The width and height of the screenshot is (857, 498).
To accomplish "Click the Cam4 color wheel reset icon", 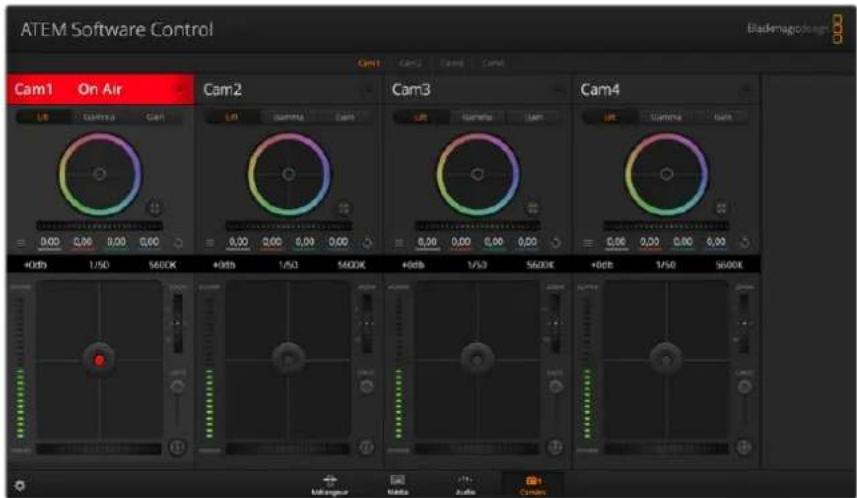I will coord(721,208).
